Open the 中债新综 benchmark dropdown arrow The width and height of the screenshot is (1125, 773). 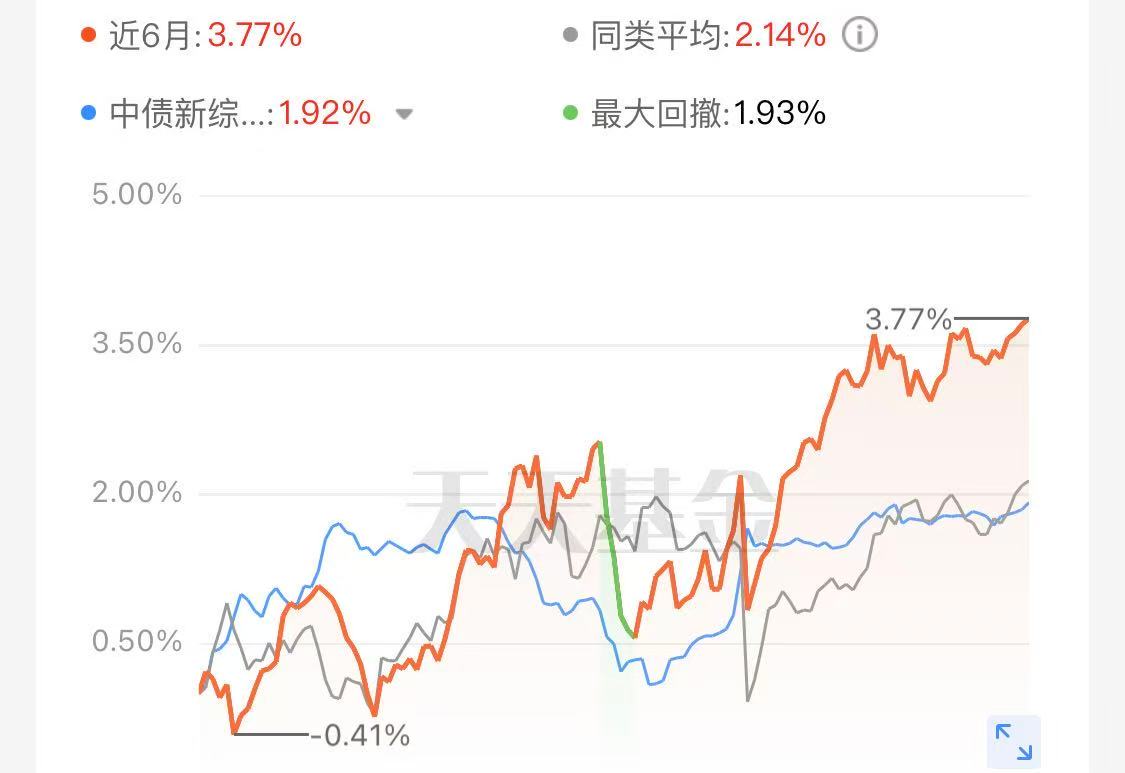[404, 114]
